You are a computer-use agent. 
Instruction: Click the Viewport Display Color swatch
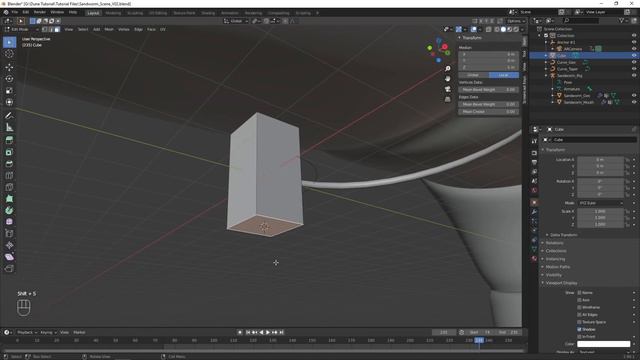(604, 344)
